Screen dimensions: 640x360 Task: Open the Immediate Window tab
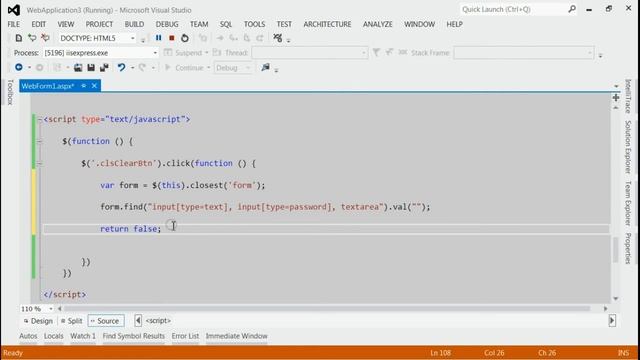coord(236,336)
